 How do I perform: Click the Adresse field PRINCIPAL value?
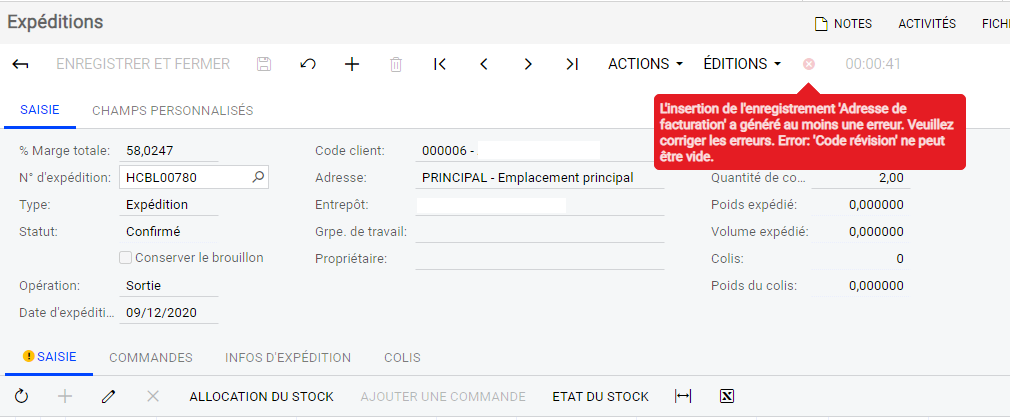[x=540, y=178]
